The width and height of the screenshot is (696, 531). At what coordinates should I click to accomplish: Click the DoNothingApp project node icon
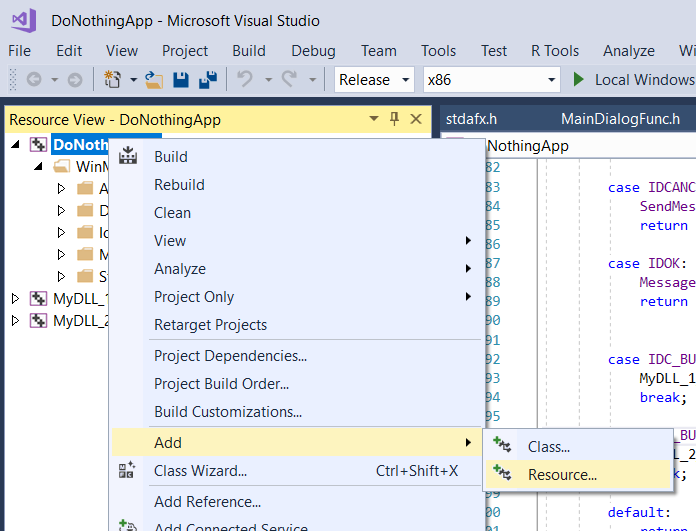pos(38,144)
